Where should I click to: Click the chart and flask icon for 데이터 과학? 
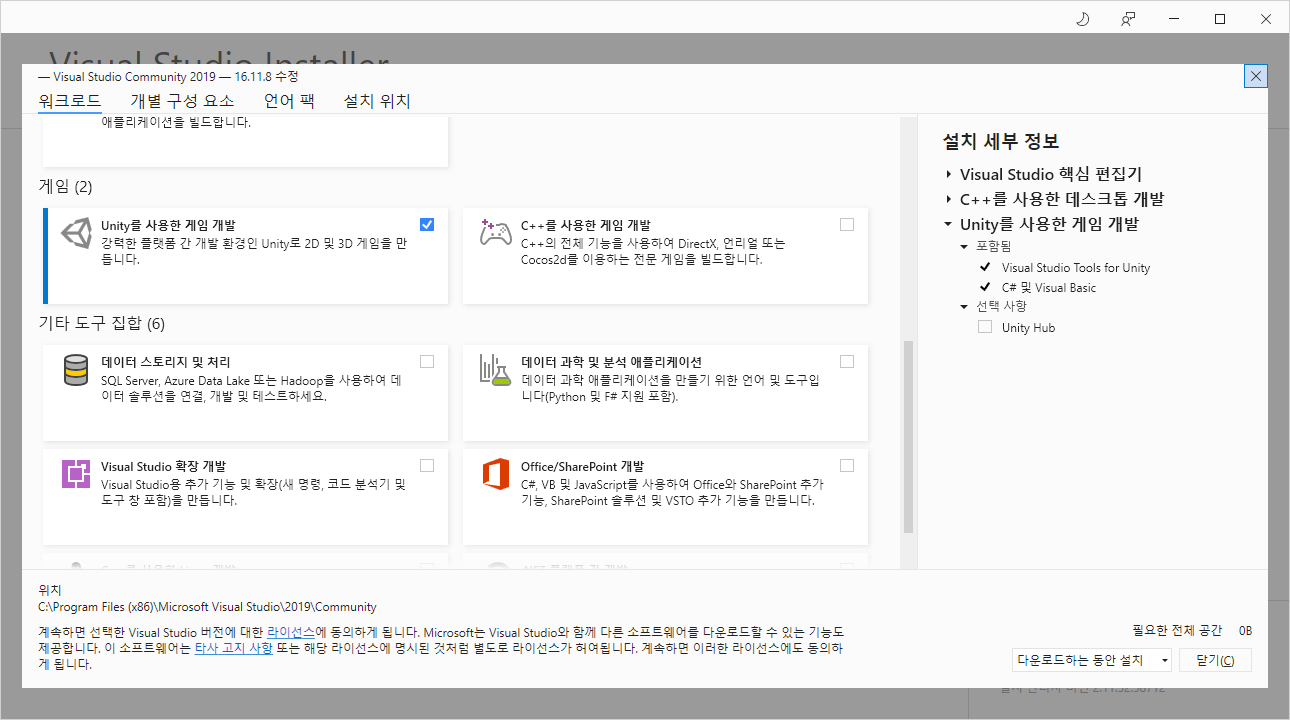496,370
